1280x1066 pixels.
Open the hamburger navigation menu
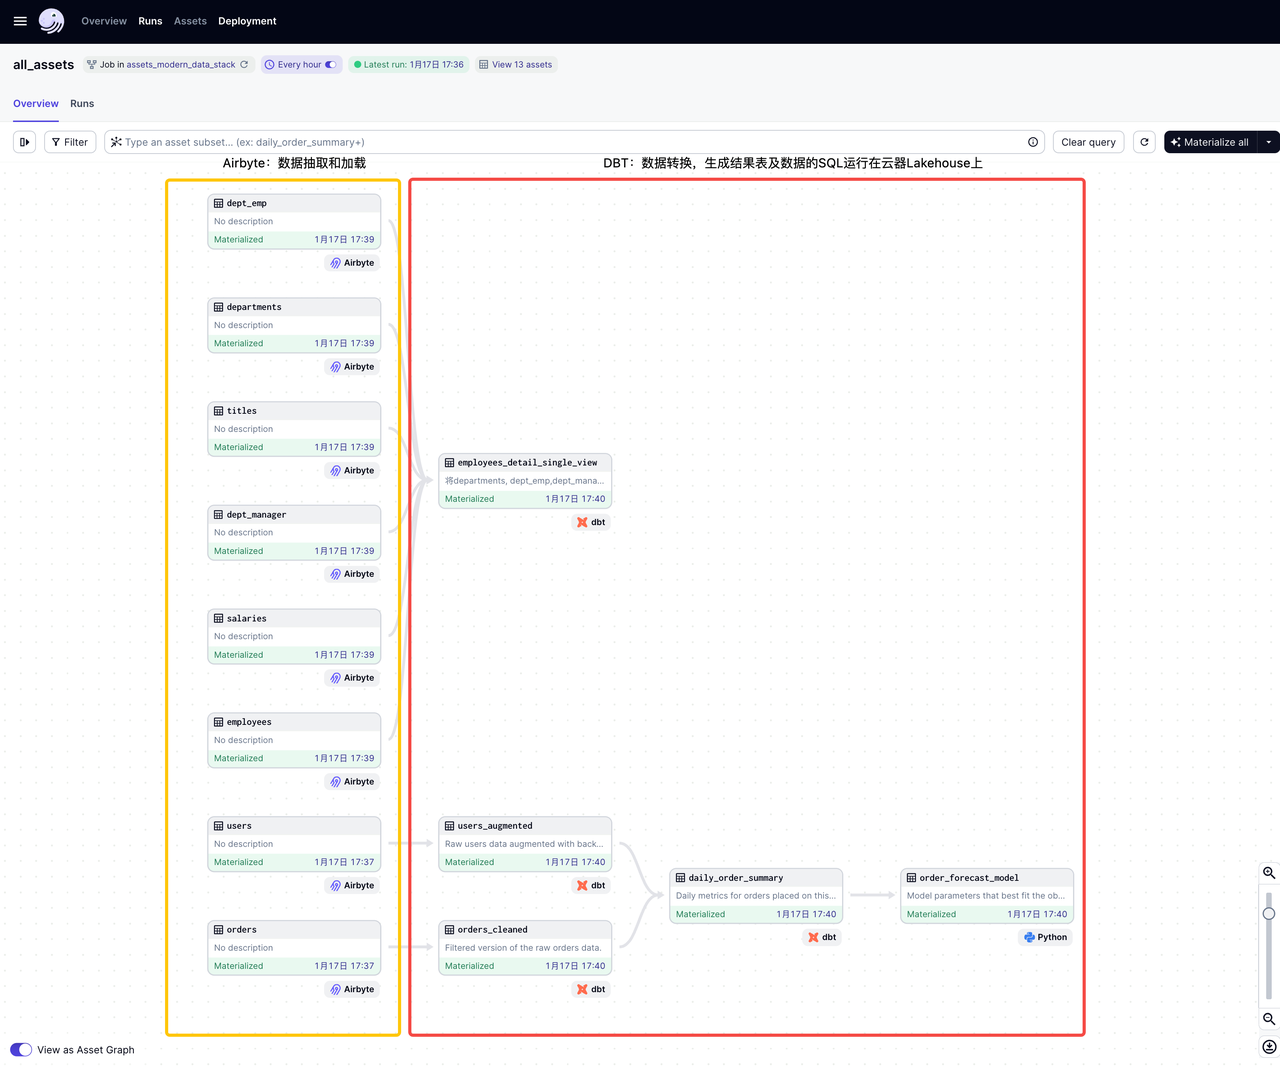[x=20, y=21]
